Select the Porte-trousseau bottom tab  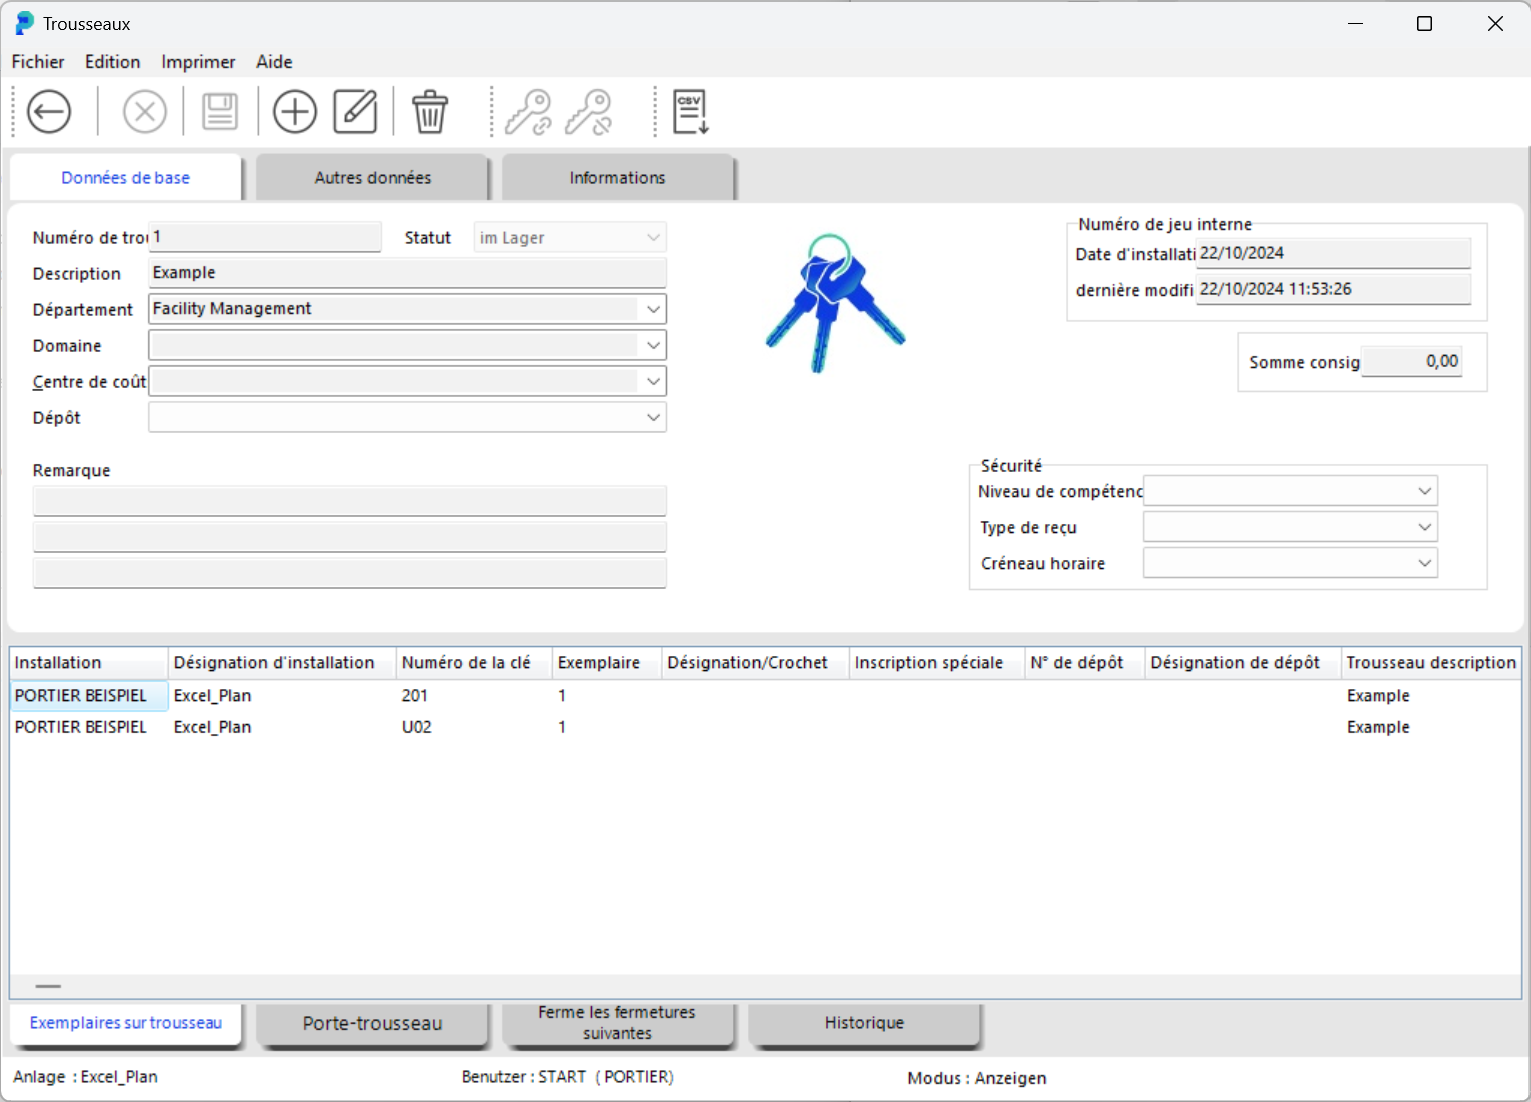coord(372,1023)
